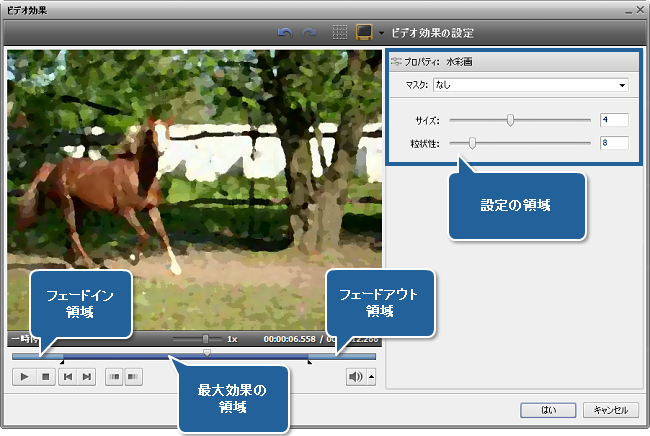650x436 pixels.
Task: Click the fade-out boundary marker on timeline
Action: pyautogui.click(x=309, y=362)
